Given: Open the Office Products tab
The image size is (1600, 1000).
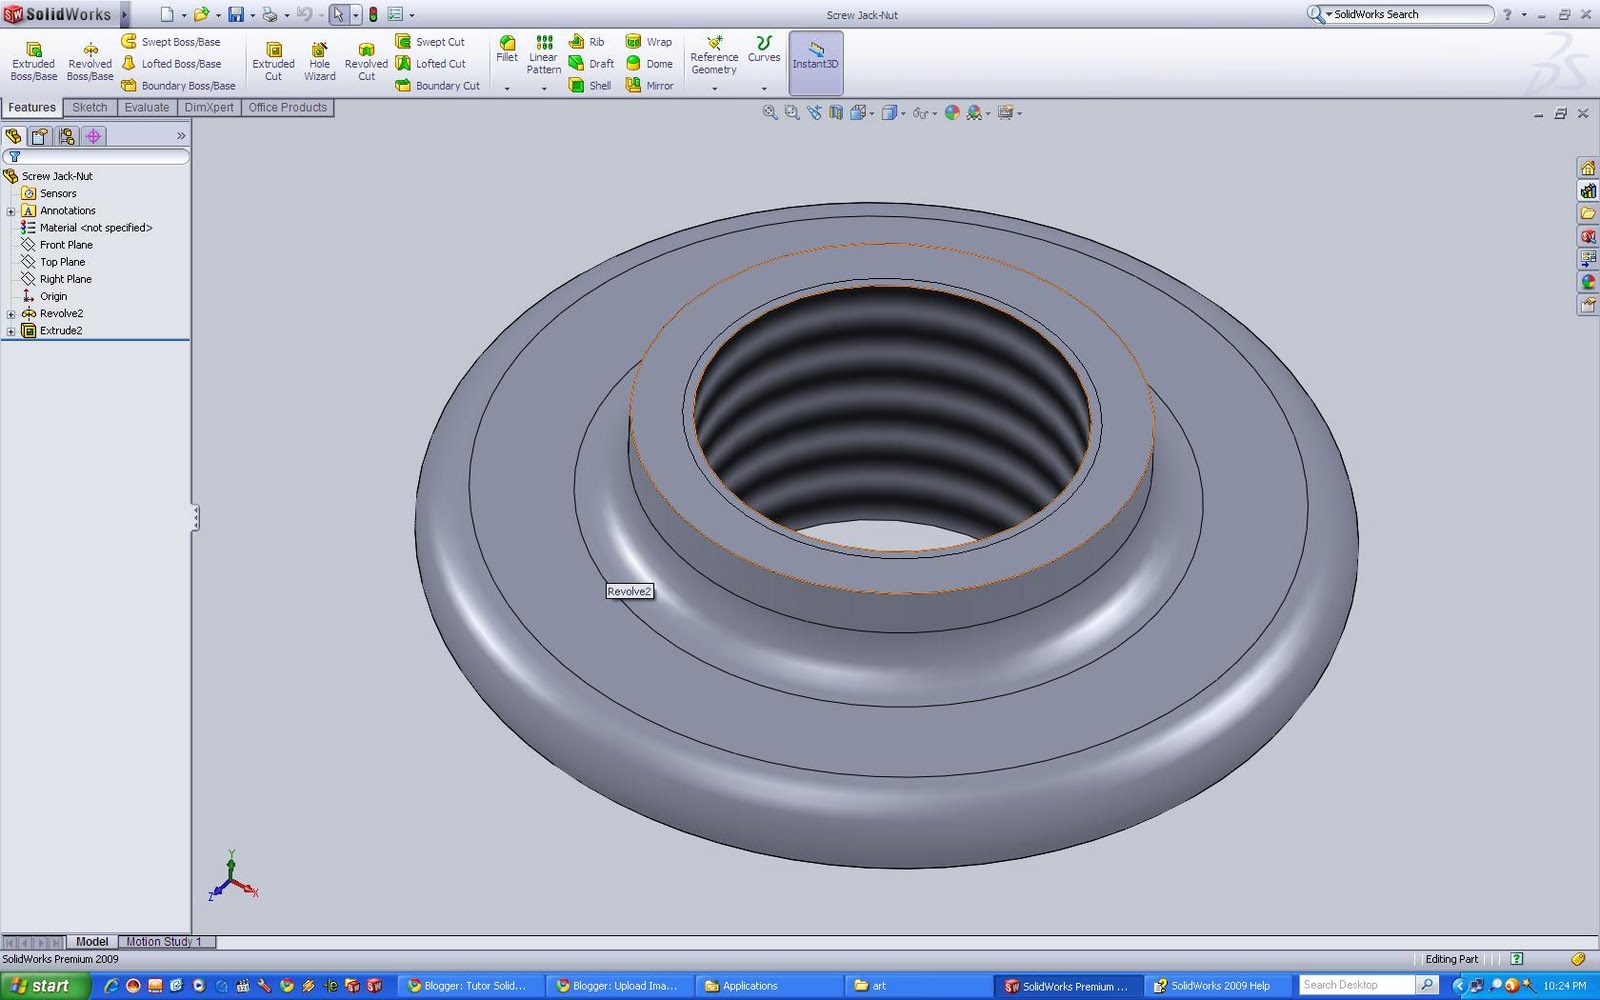Looking at the screenshot, I should [288, 107].
